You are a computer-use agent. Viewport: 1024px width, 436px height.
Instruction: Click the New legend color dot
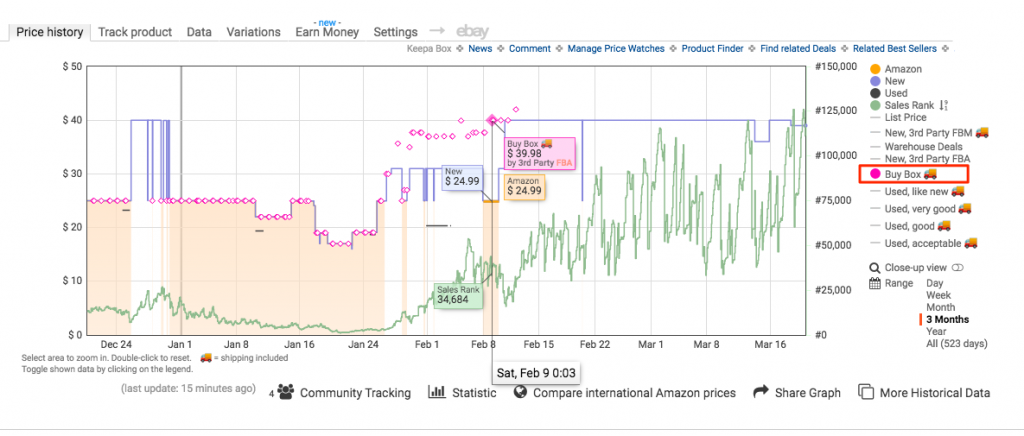876,81
